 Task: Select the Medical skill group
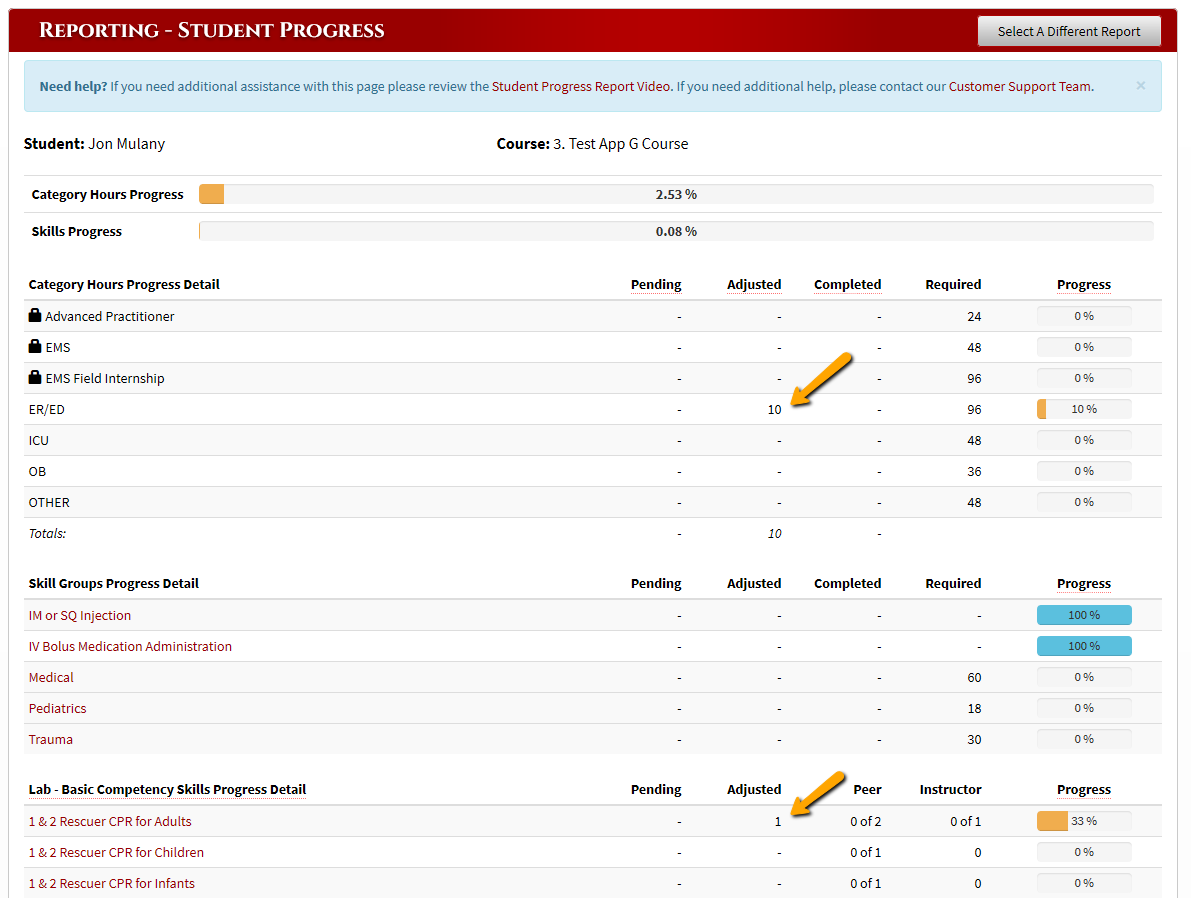tap(51, 677)
